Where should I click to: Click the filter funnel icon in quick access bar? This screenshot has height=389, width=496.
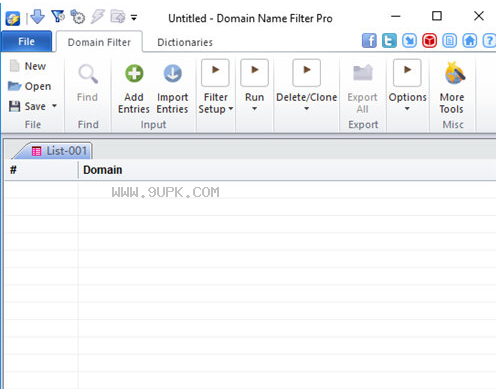[58, 16]
